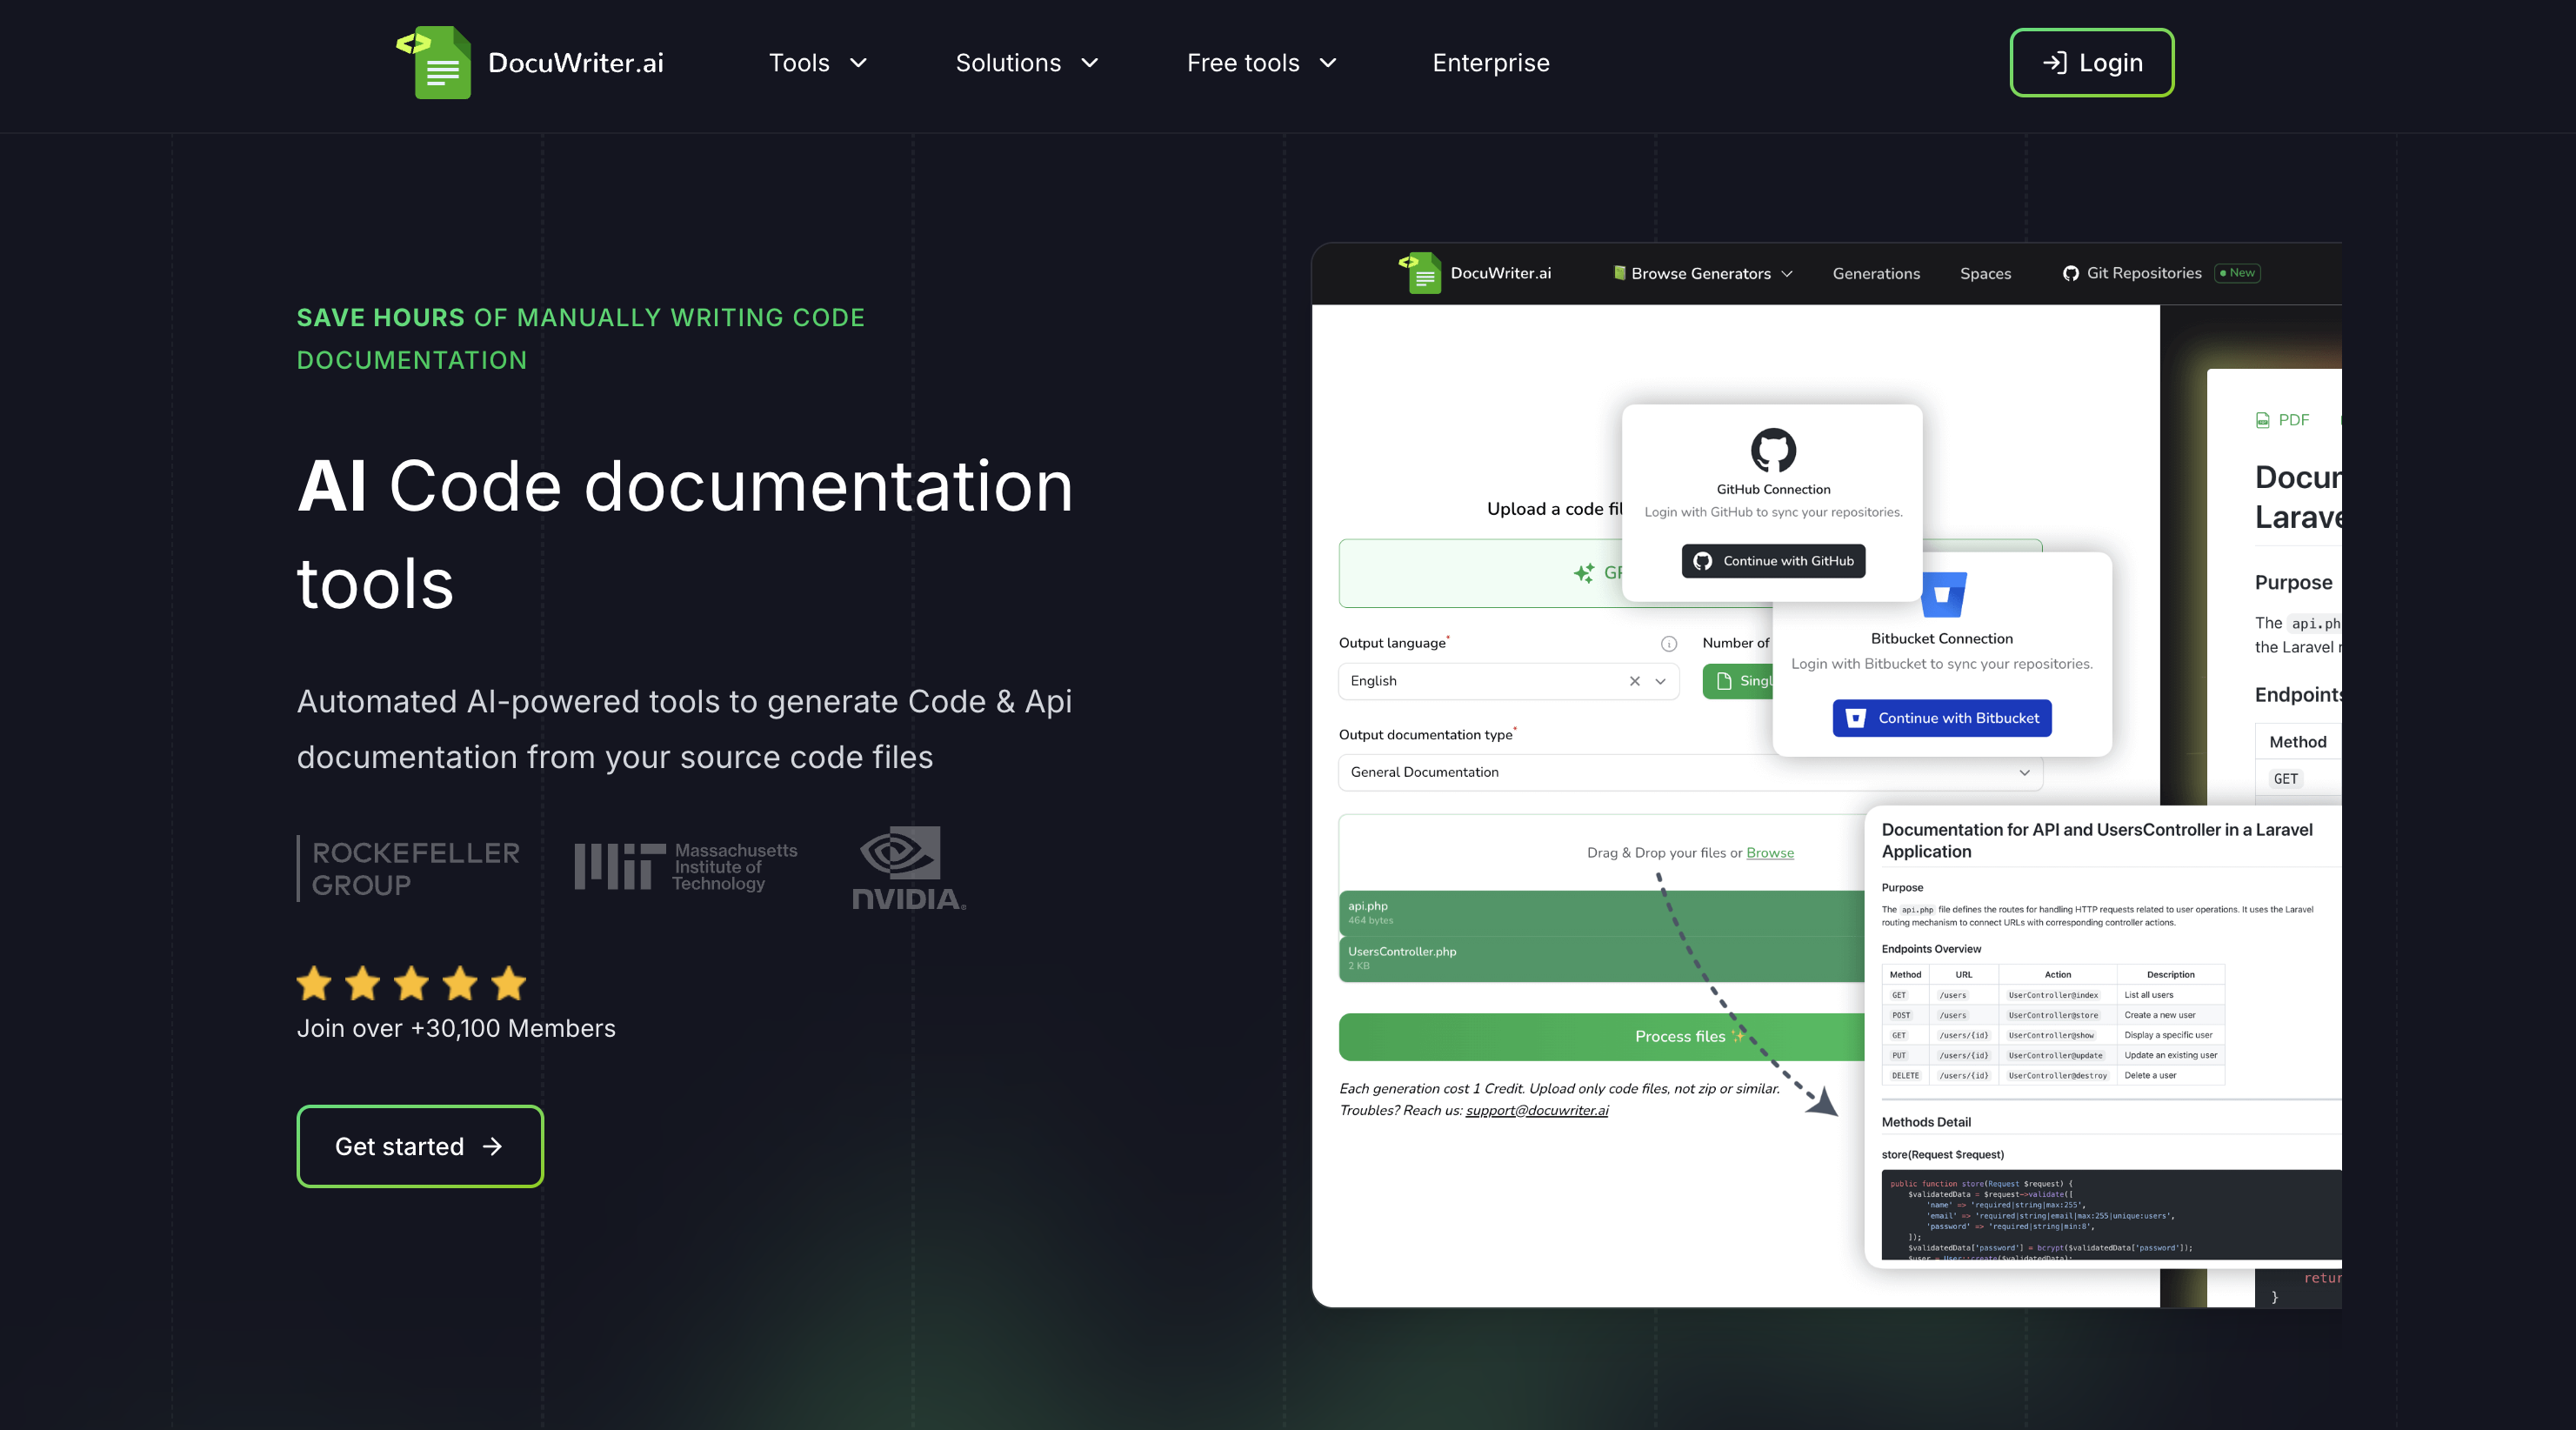Open the General Documentation type dropdown
The image size is (2576, 1430).
tap(1690, 772)
